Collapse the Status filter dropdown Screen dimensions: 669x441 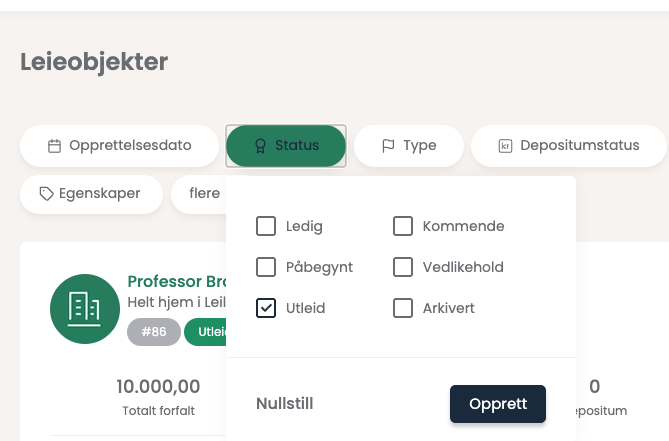point(286,146)
